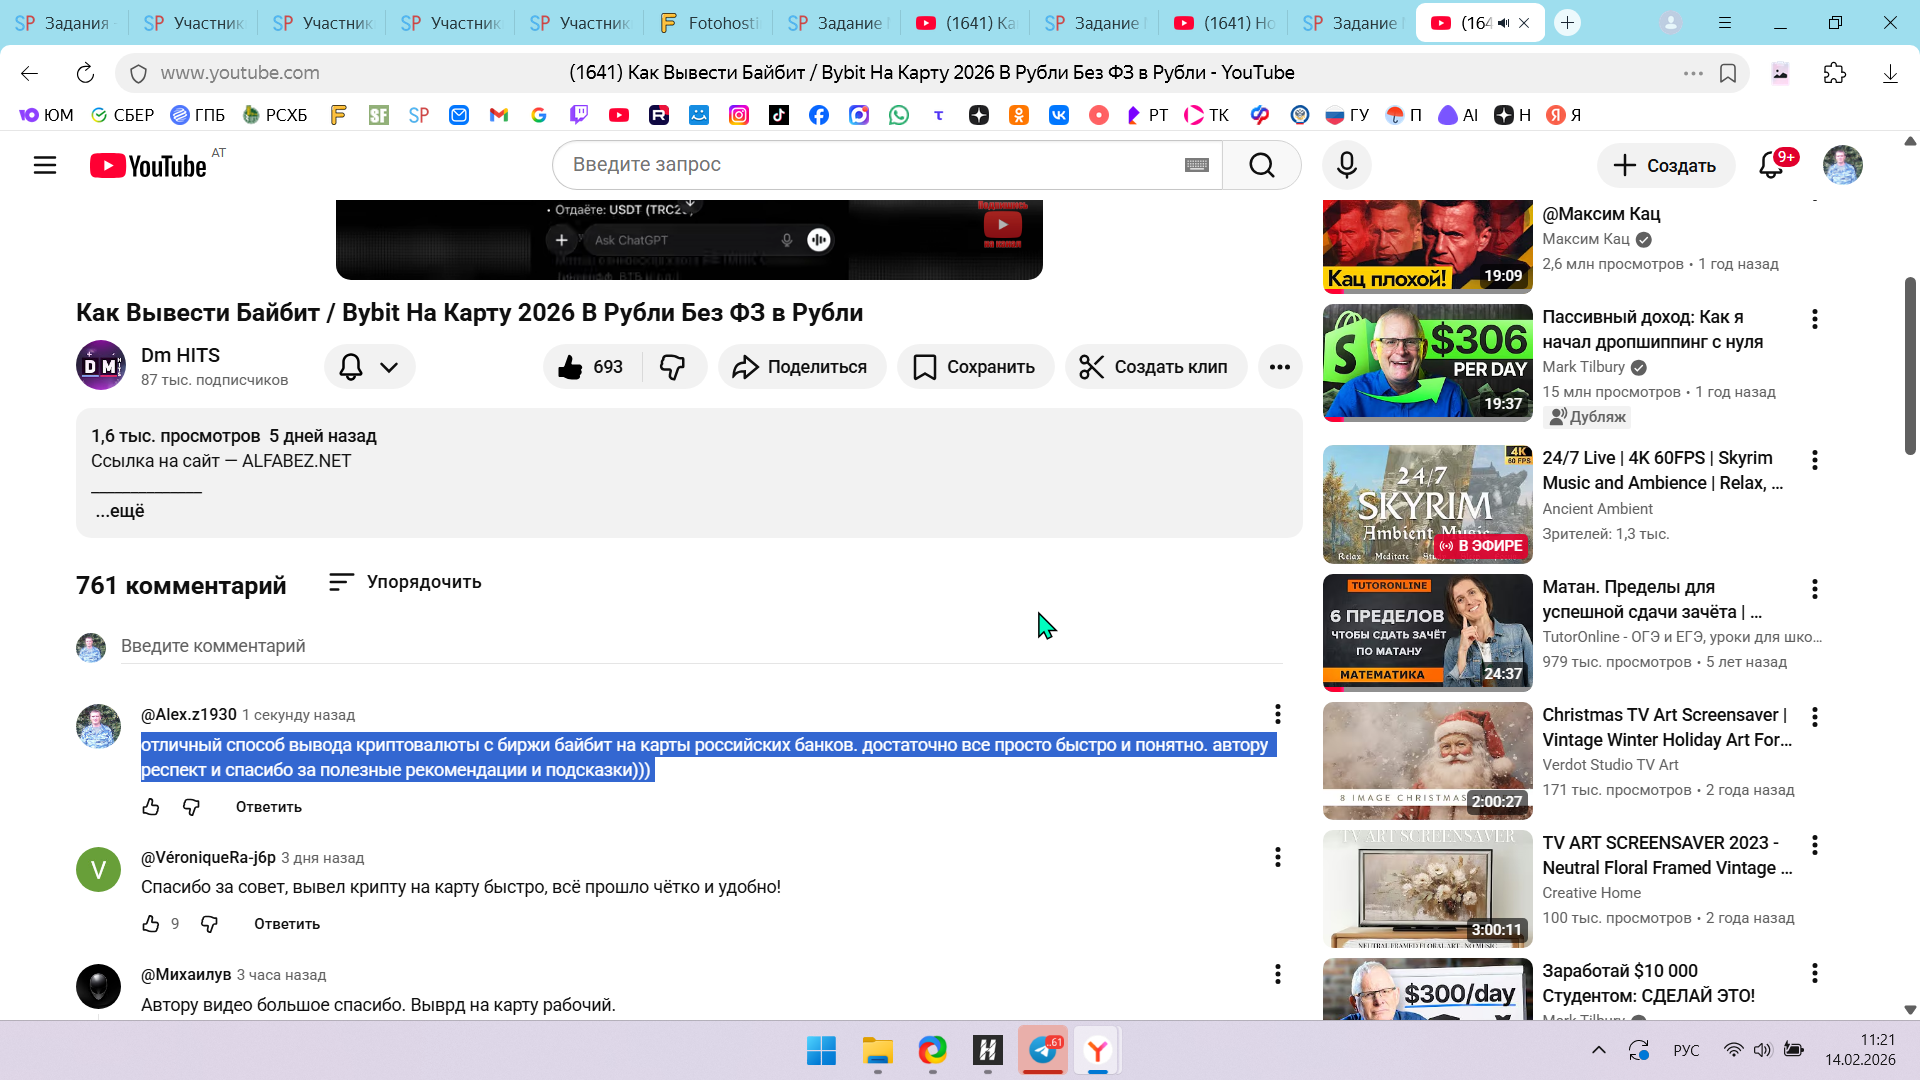The image size is (1920, 1080).
Task: Click Ответить under the @Alex.z1930 comment
Action: (268, 807)
